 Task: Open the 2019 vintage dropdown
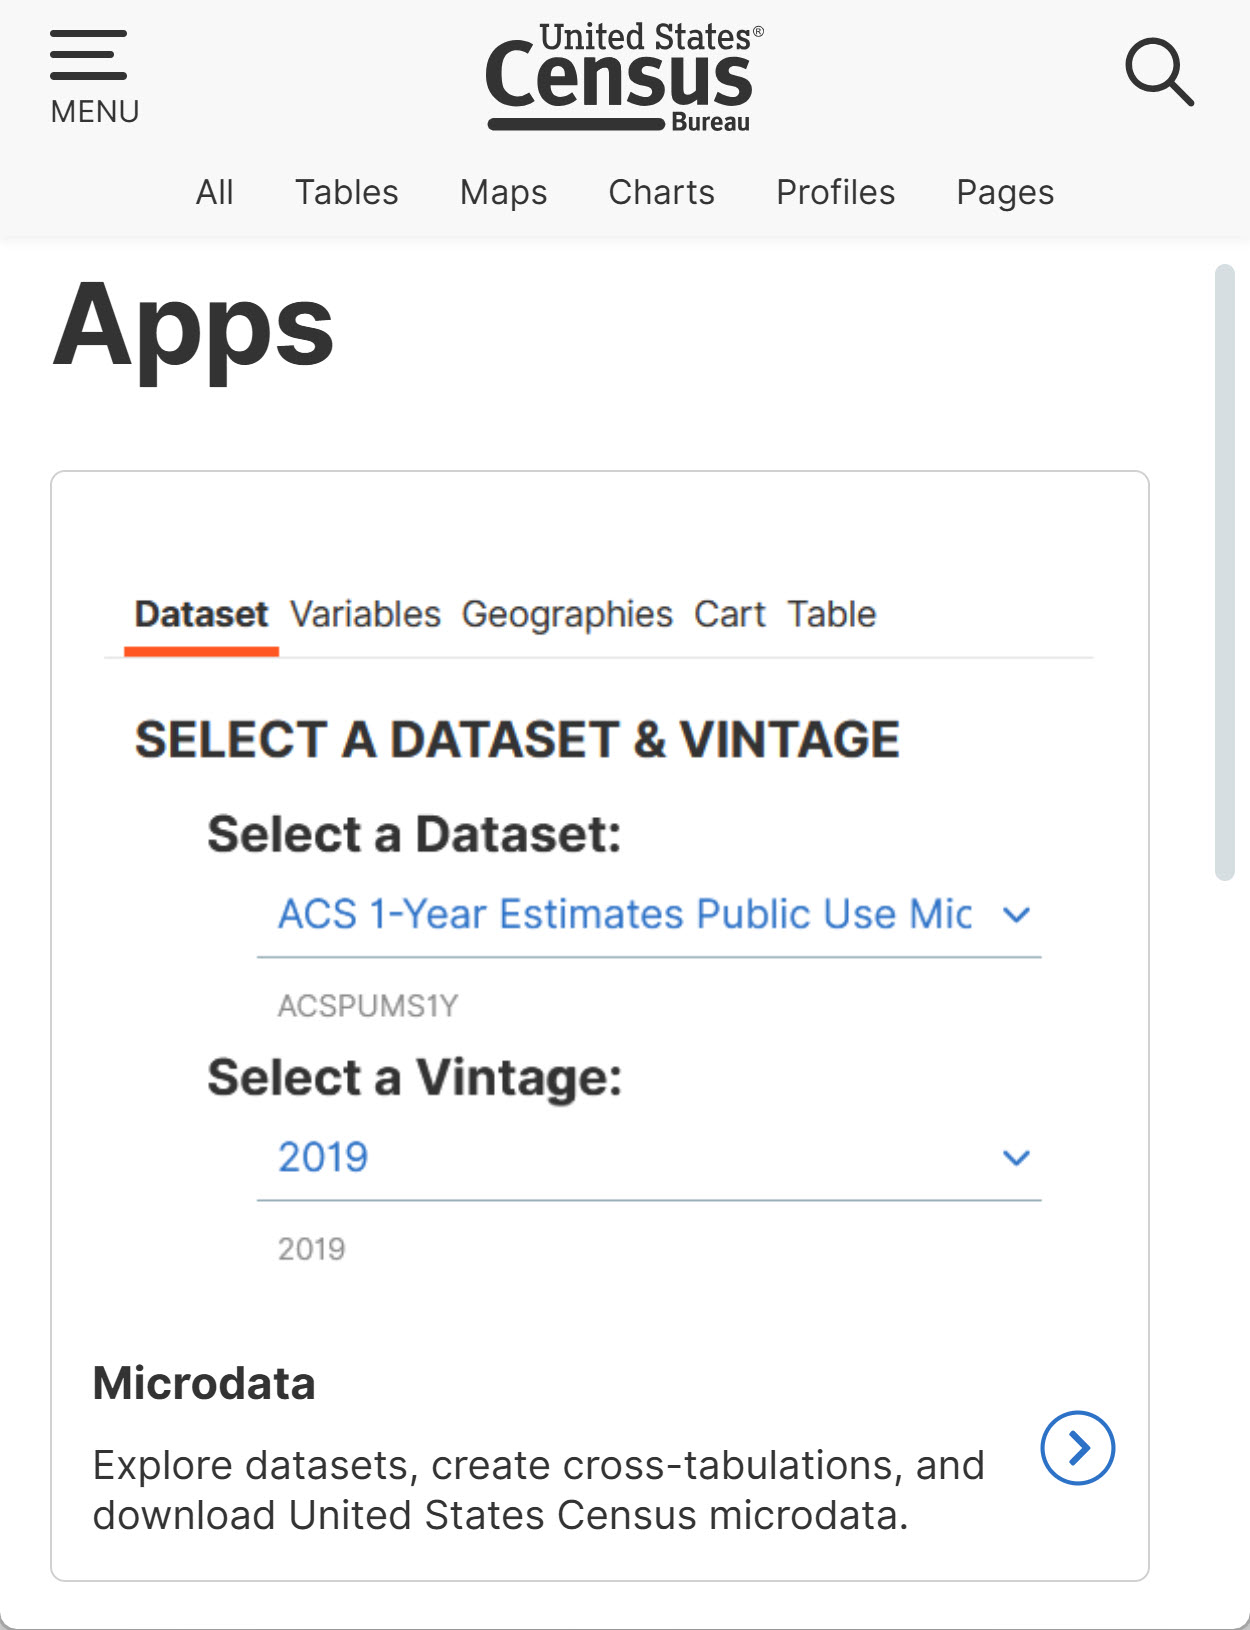[x=649, y=1158]
